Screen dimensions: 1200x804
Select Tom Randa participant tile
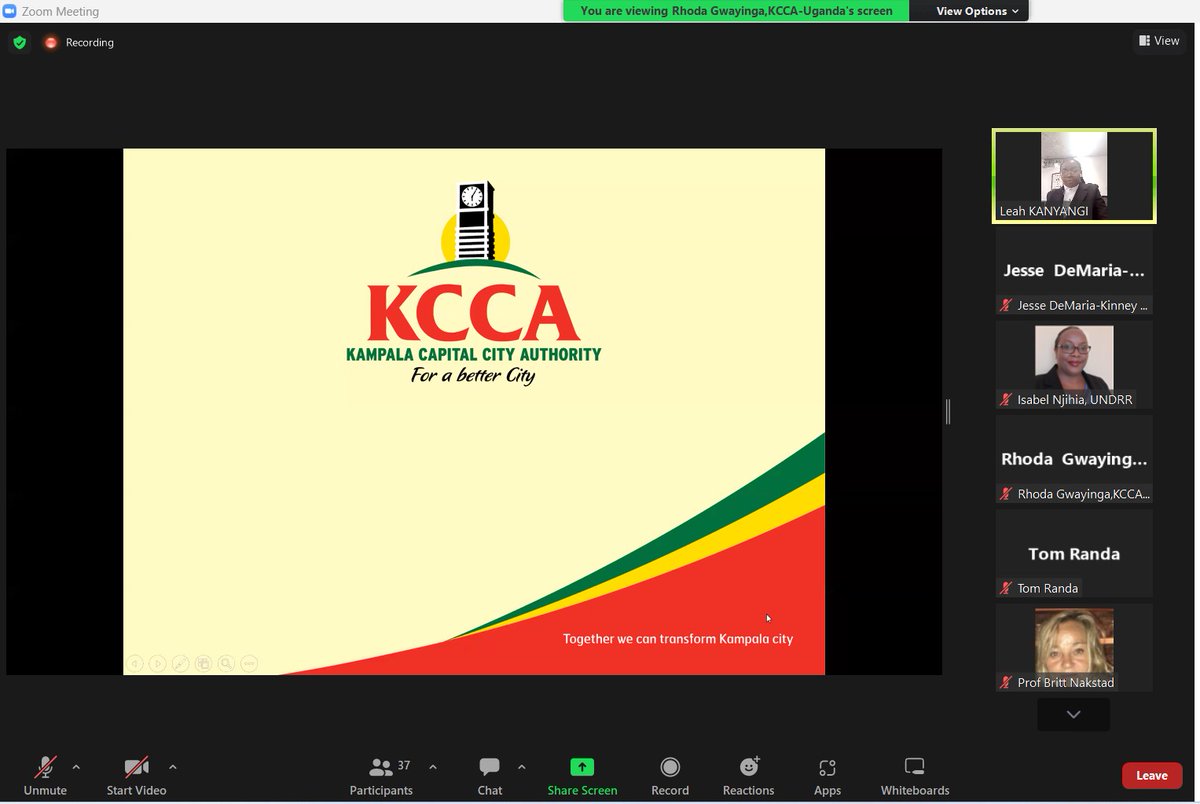point(1074,553)
